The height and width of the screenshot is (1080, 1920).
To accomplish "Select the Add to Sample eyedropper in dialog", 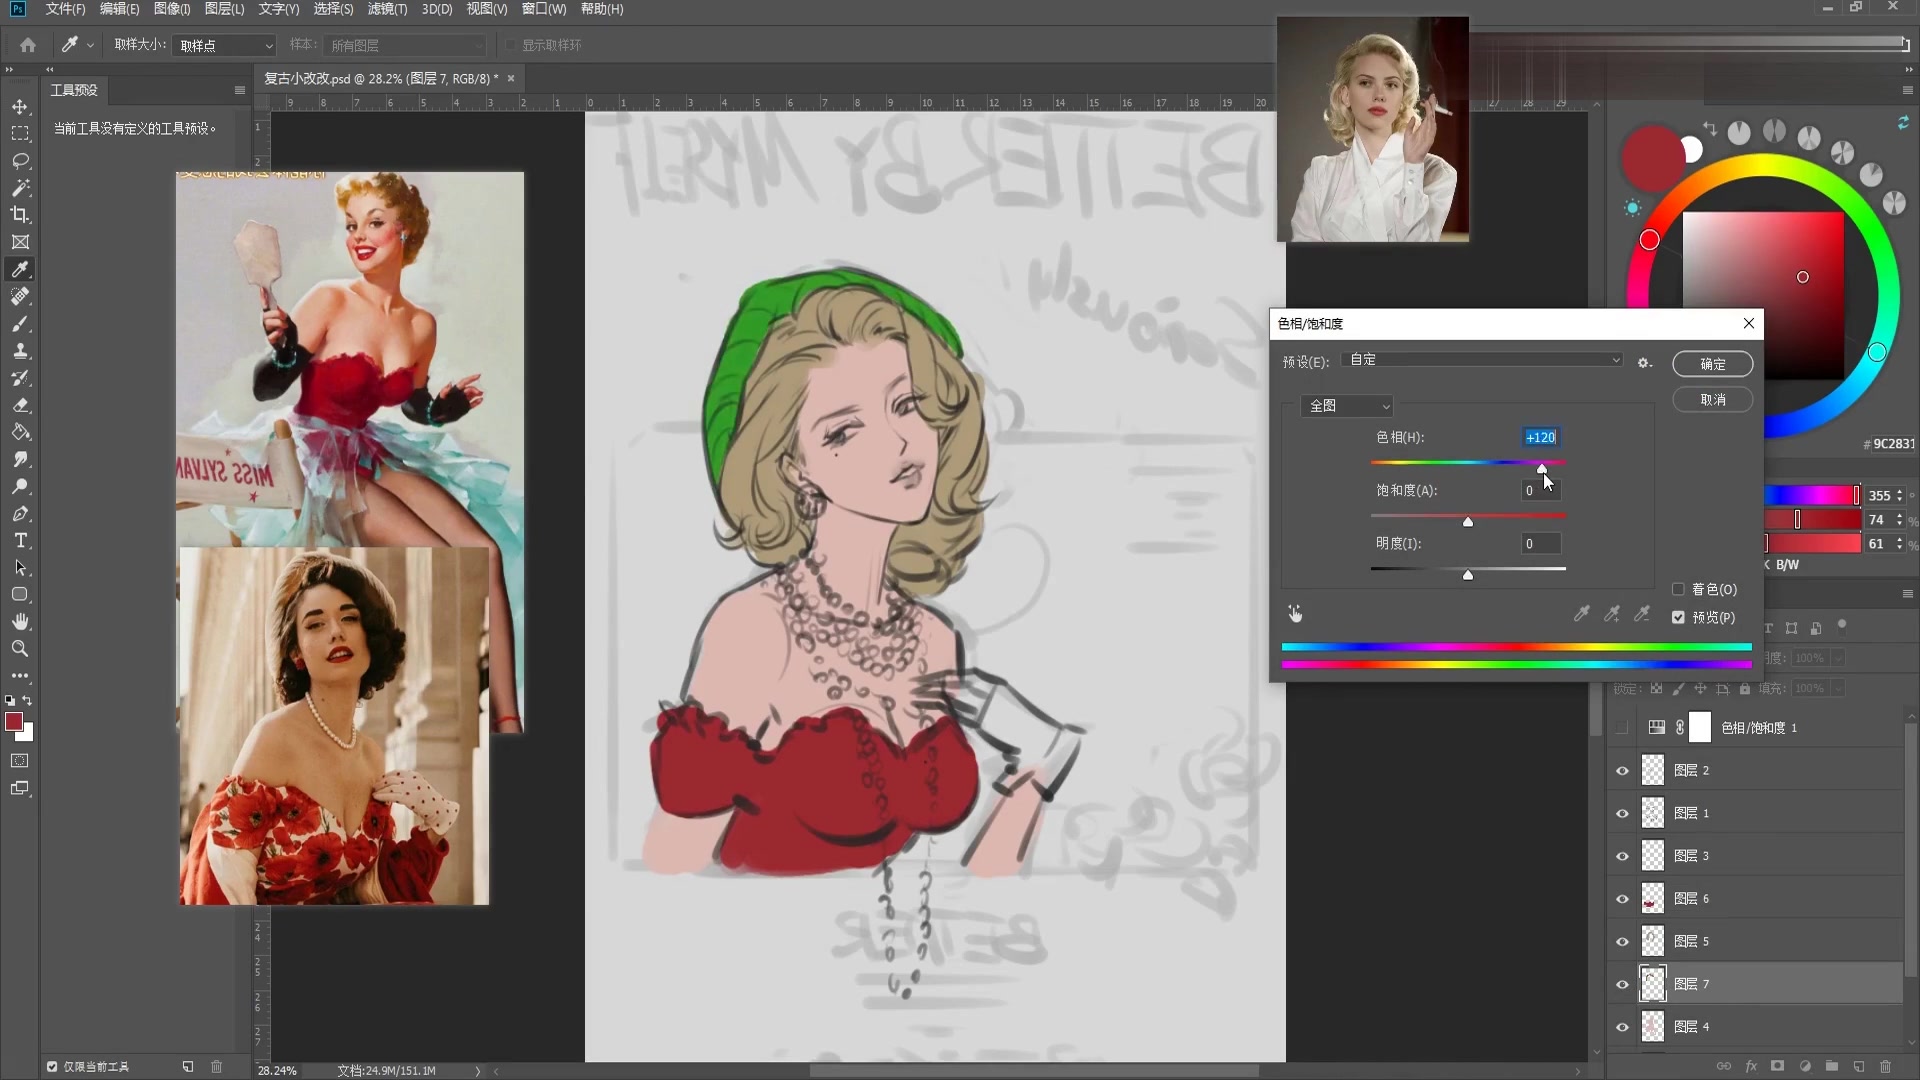I will 1612,613.
